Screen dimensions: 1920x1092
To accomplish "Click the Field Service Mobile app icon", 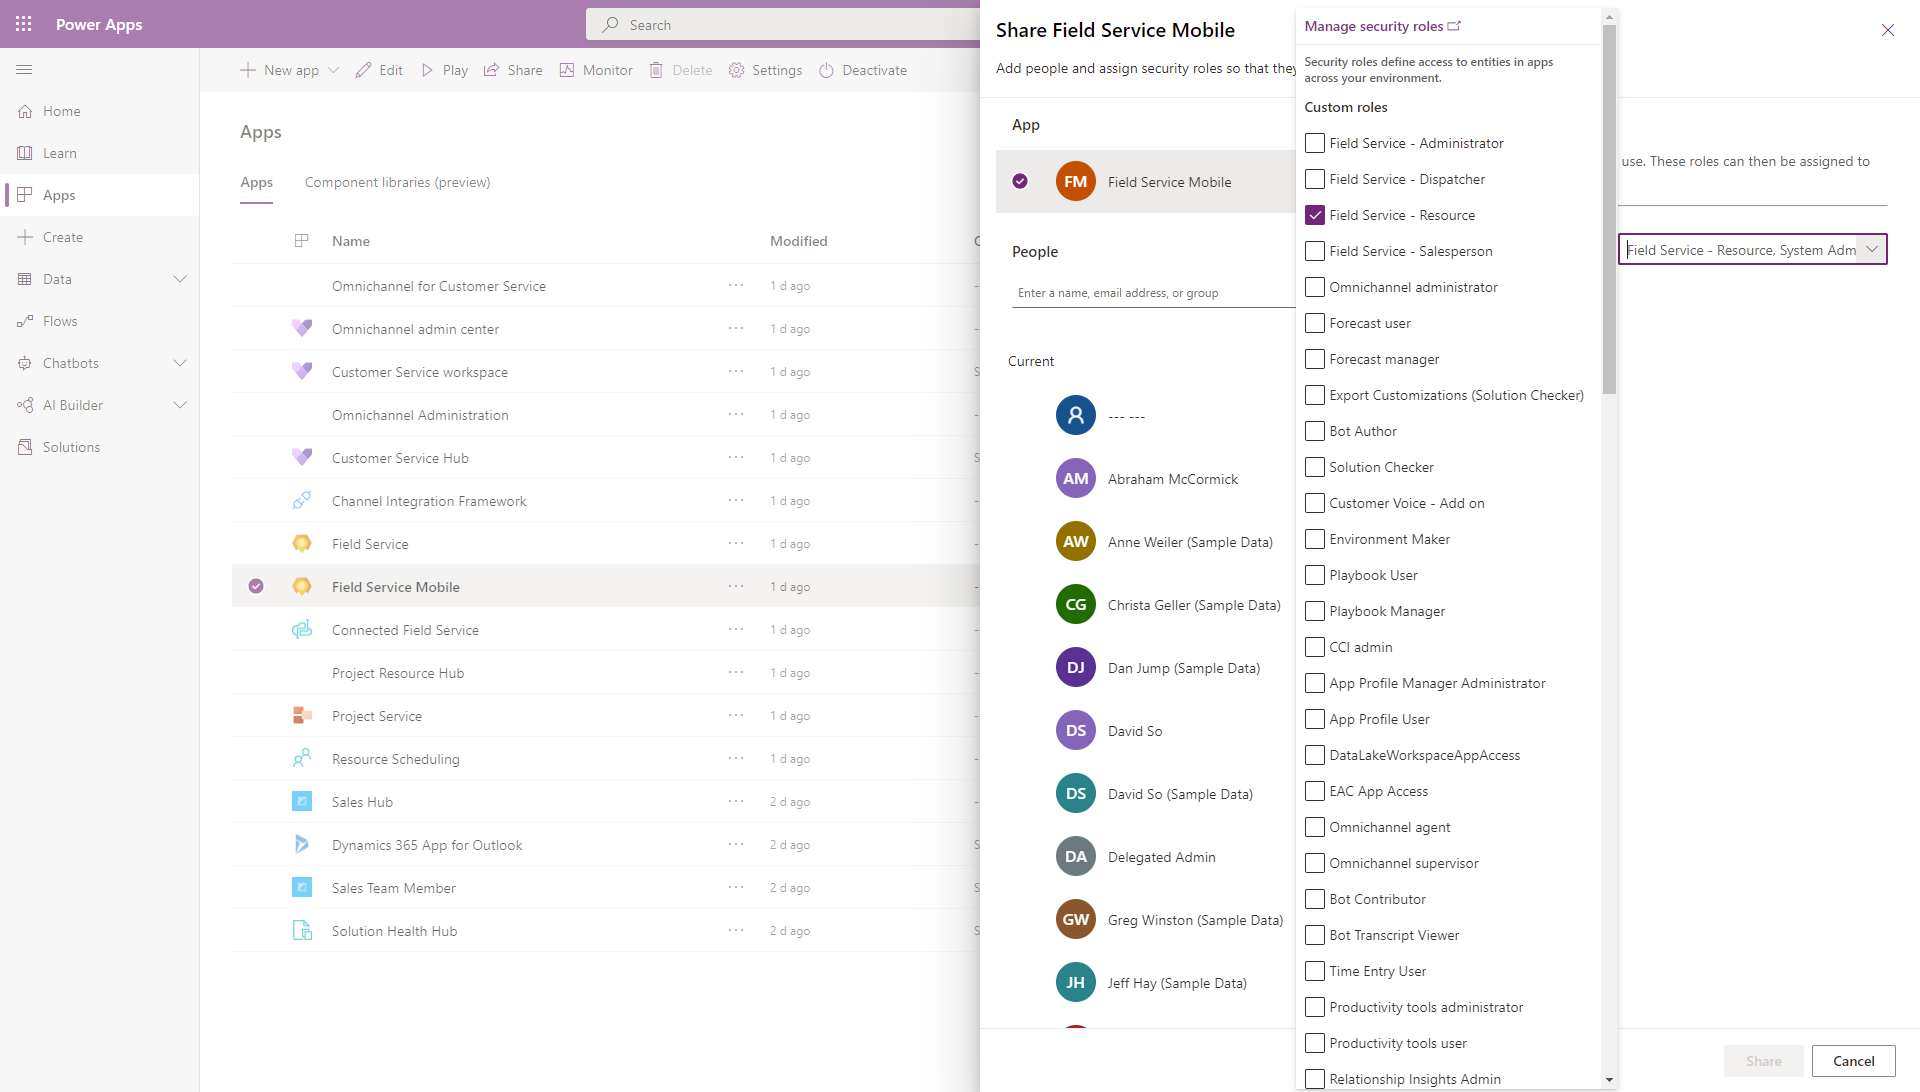I will [x=301, y=586].
